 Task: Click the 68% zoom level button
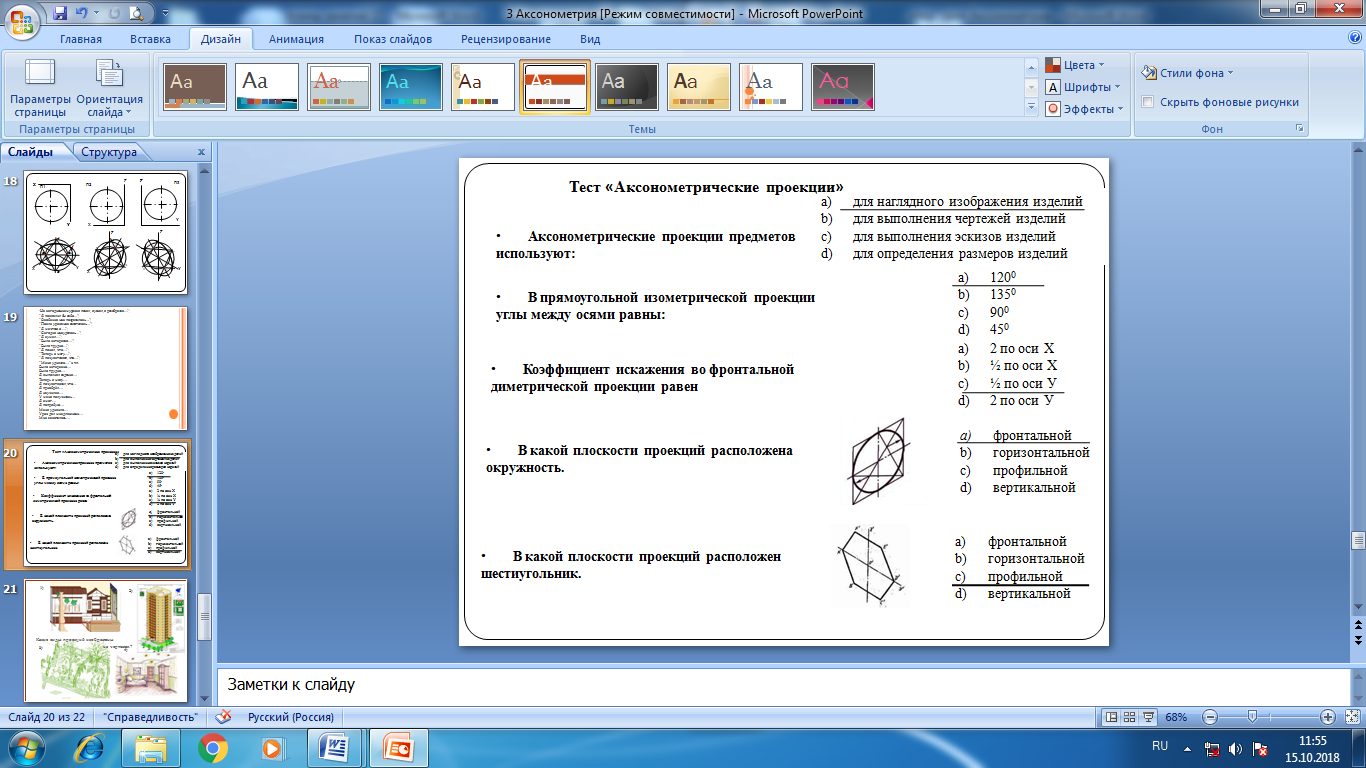(1175, 717)
